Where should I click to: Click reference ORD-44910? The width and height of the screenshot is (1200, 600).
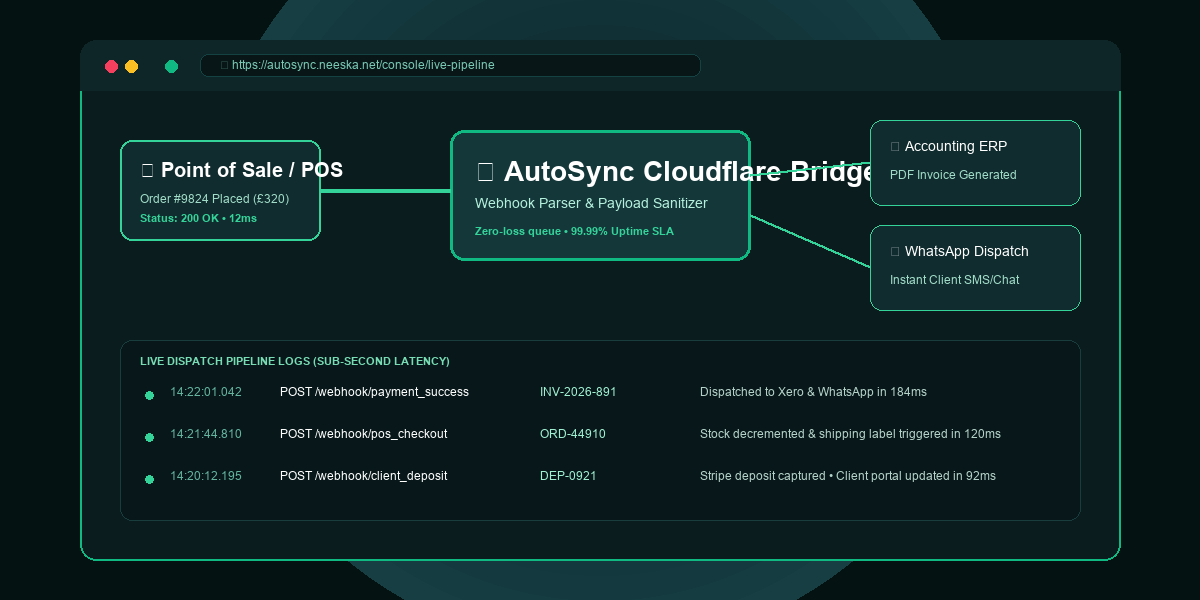tap(573, 434)
